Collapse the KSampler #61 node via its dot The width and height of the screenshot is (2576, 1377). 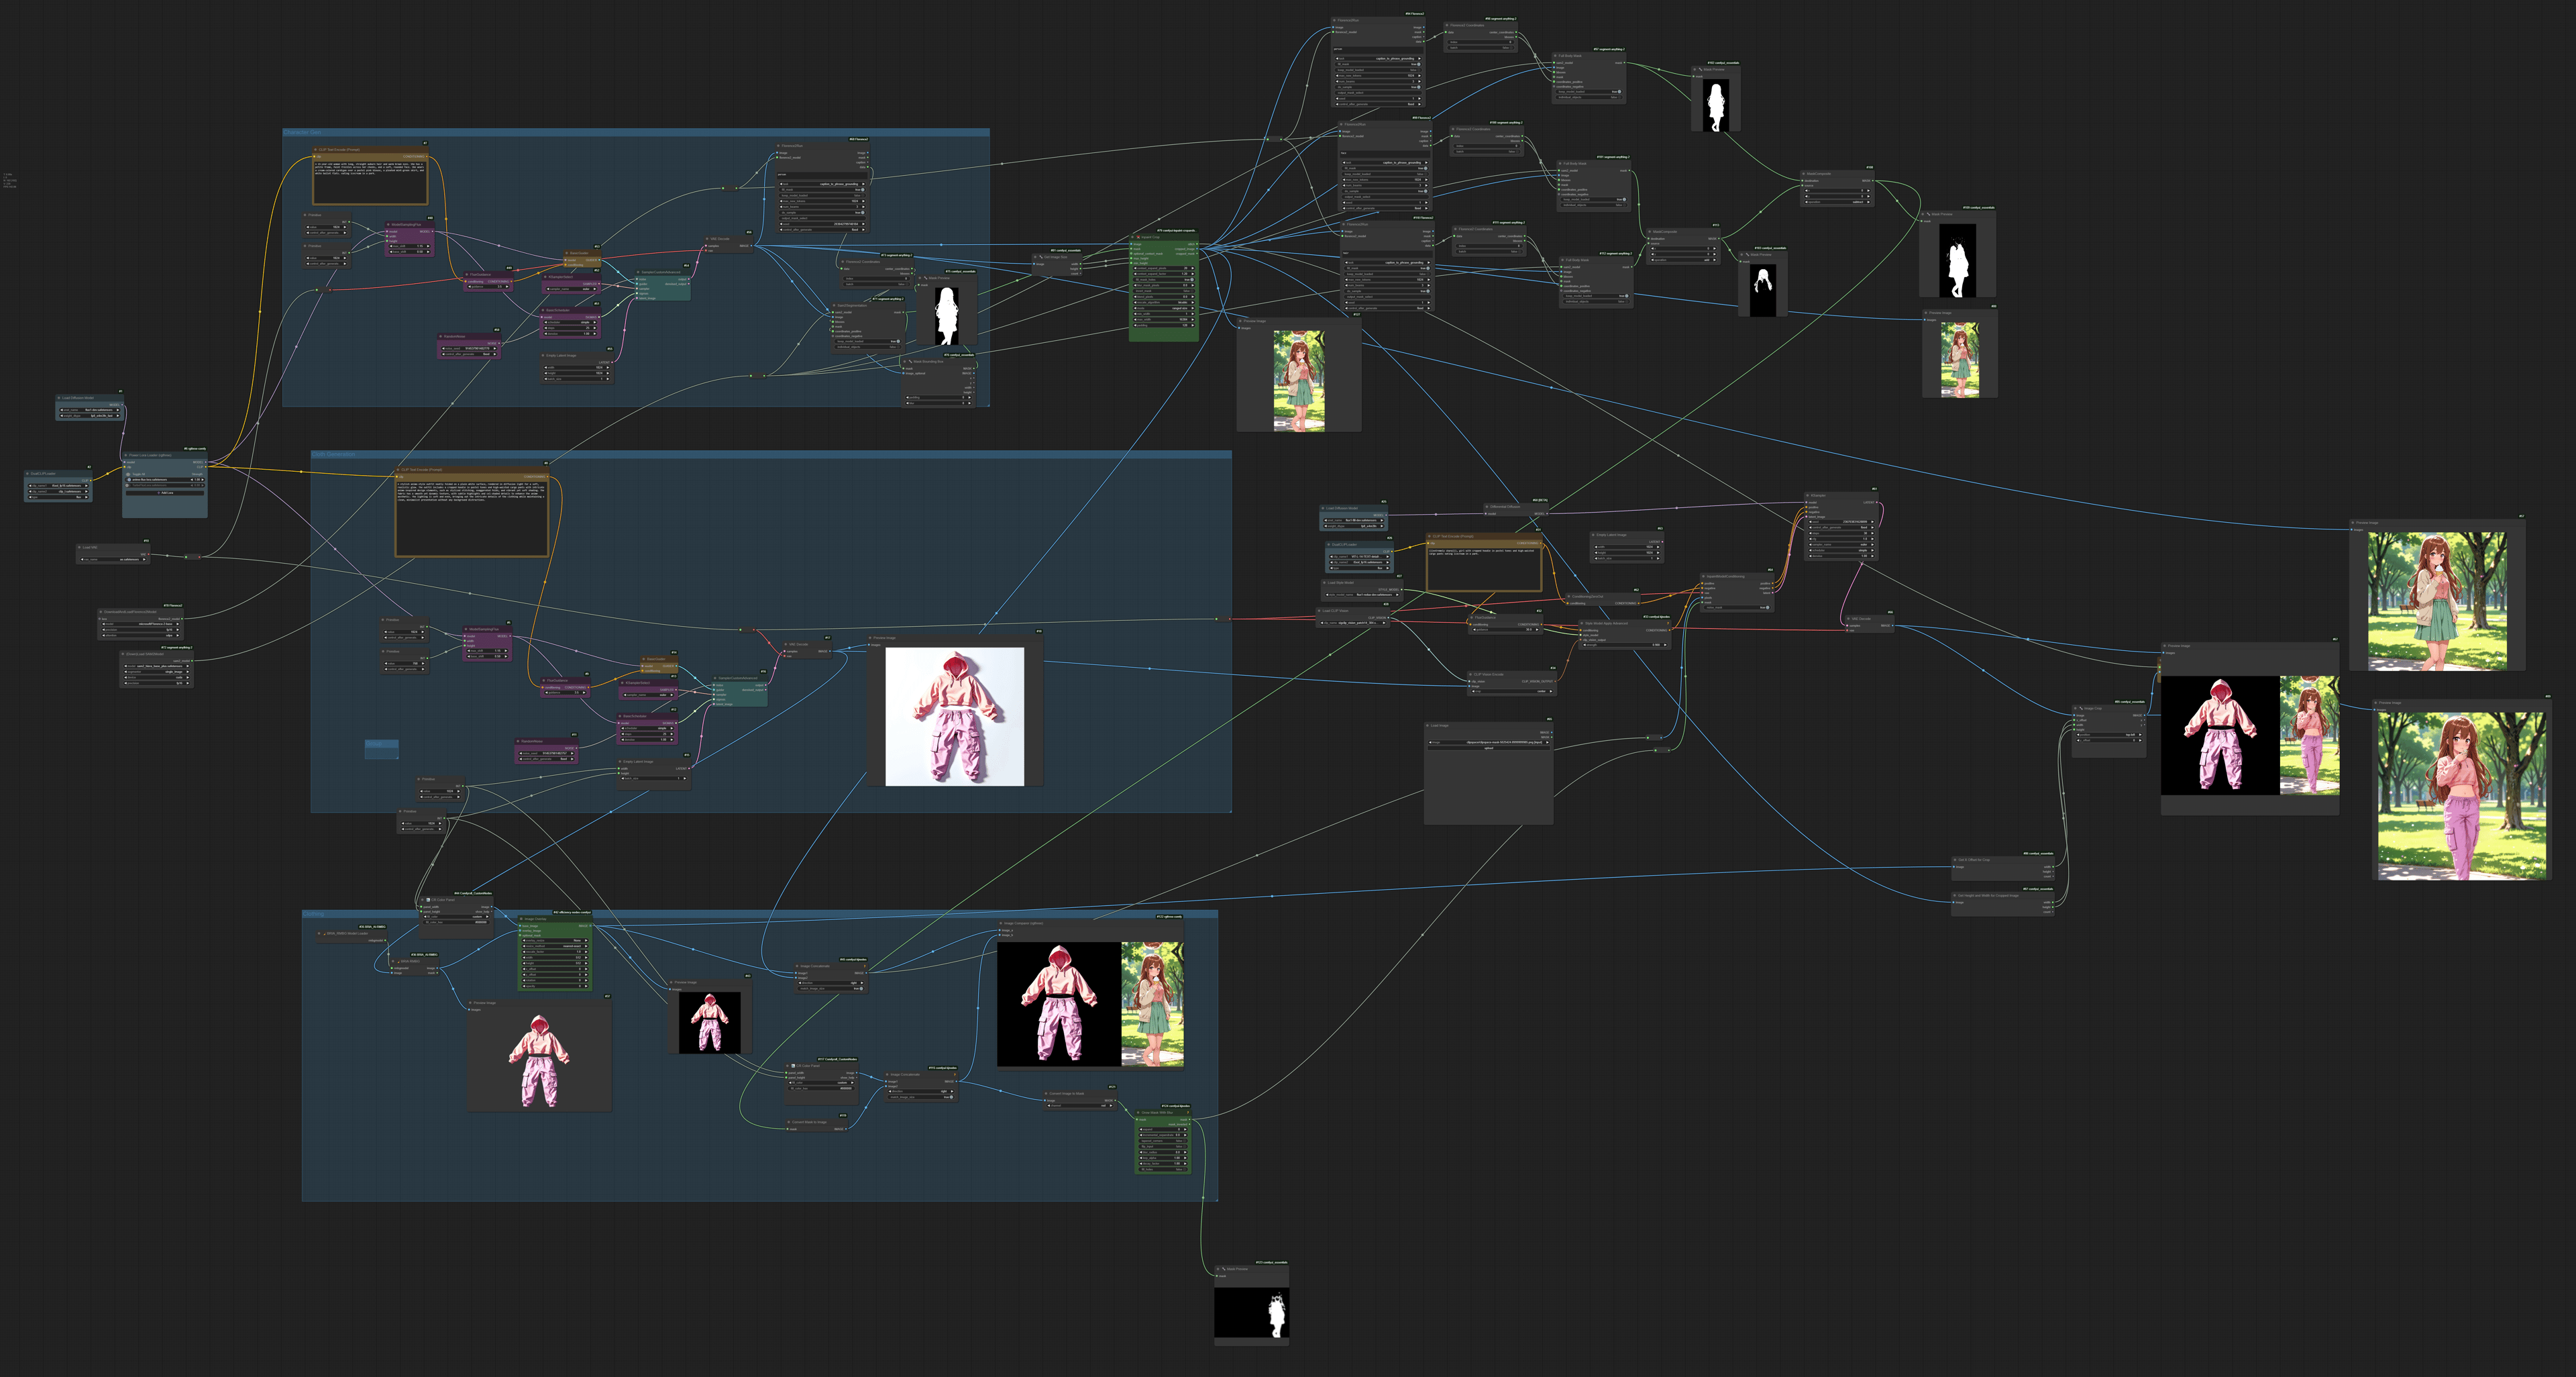[x=1808, y=496]
